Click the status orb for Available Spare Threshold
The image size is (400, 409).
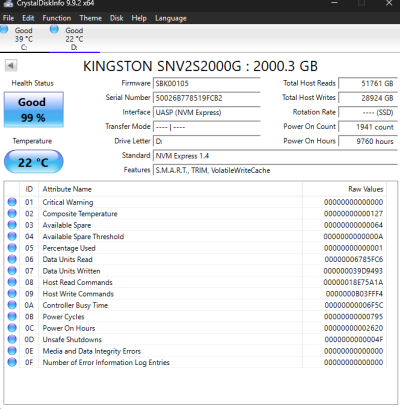pyautogui.click(x=12, y=236)
